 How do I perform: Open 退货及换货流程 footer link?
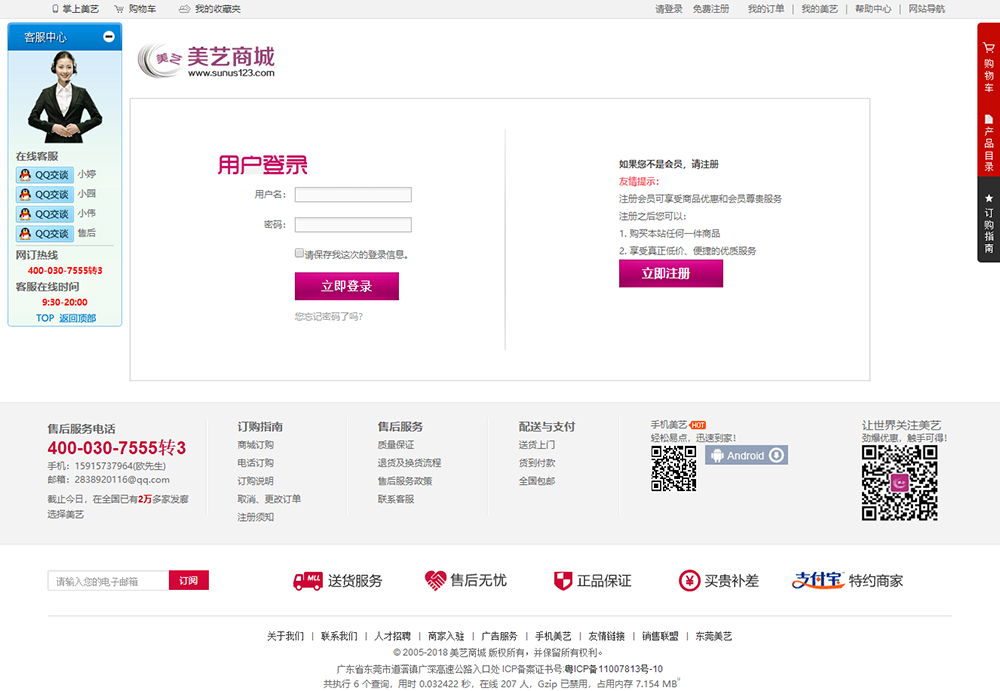point(409,463)
